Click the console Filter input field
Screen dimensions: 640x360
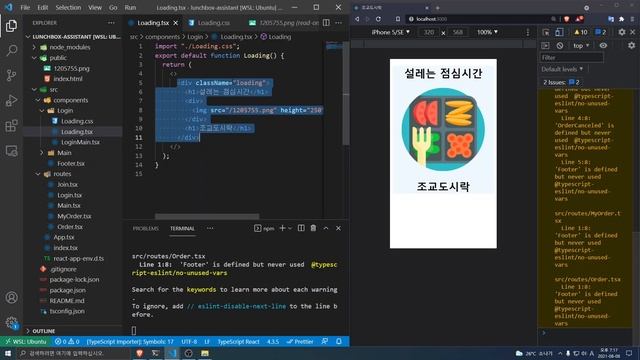tap(572, 58)
